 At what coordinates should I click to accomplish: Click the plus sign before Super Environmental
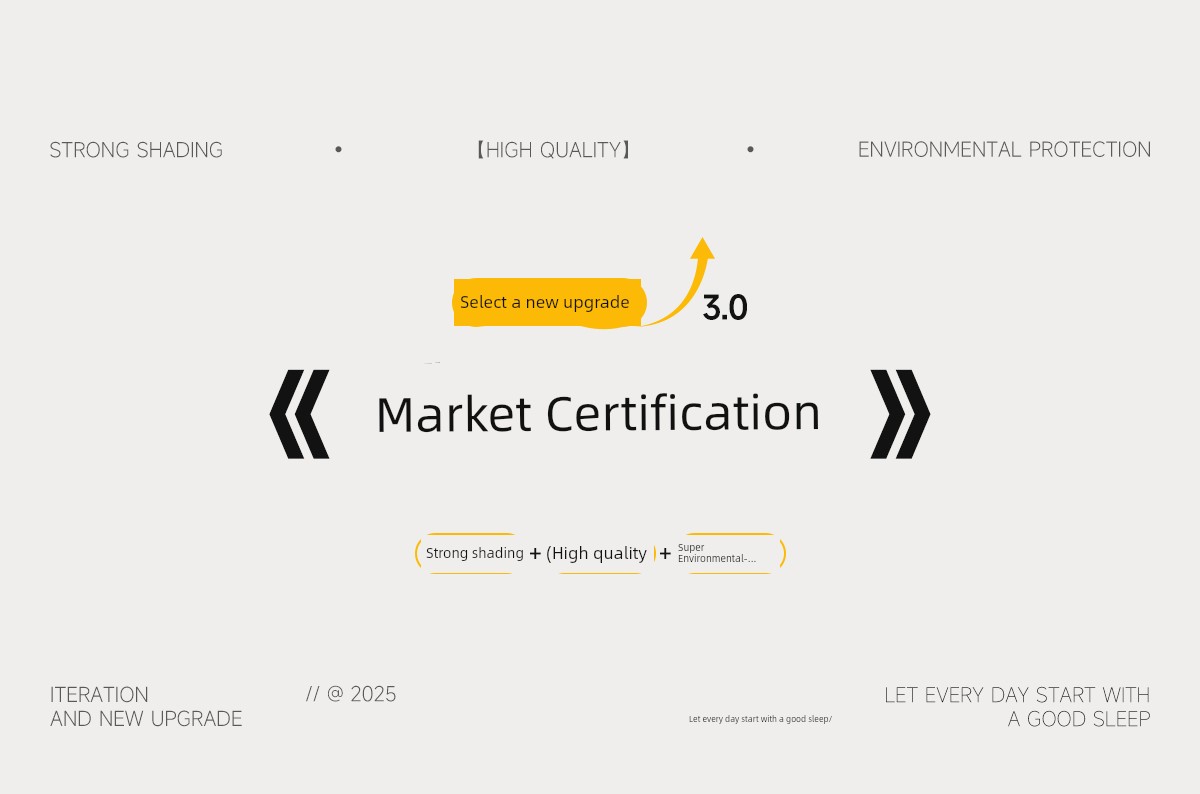[x=665, y=554]
